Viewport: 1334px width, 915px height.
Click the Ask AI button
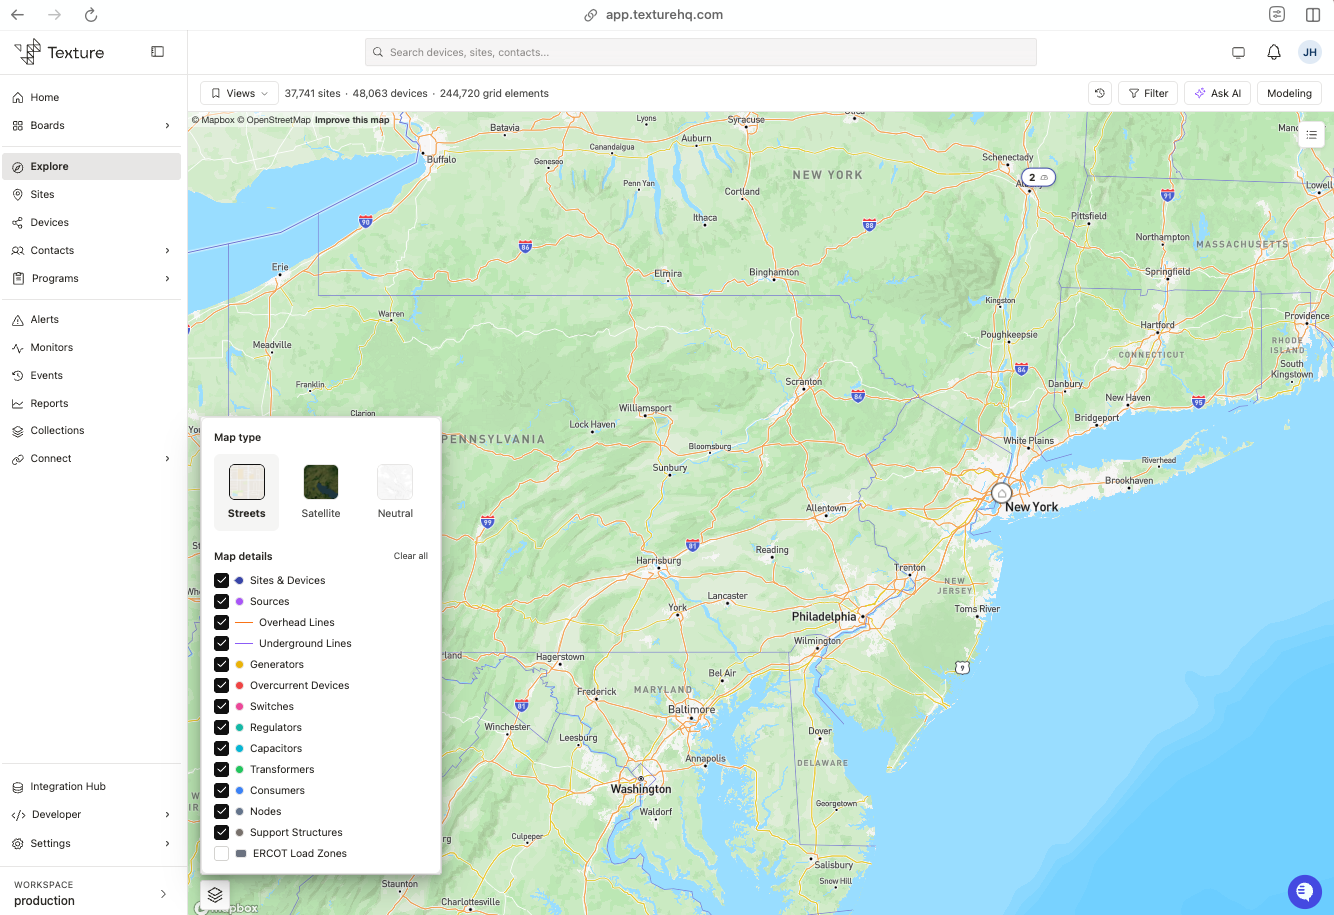click(1217, 93)
